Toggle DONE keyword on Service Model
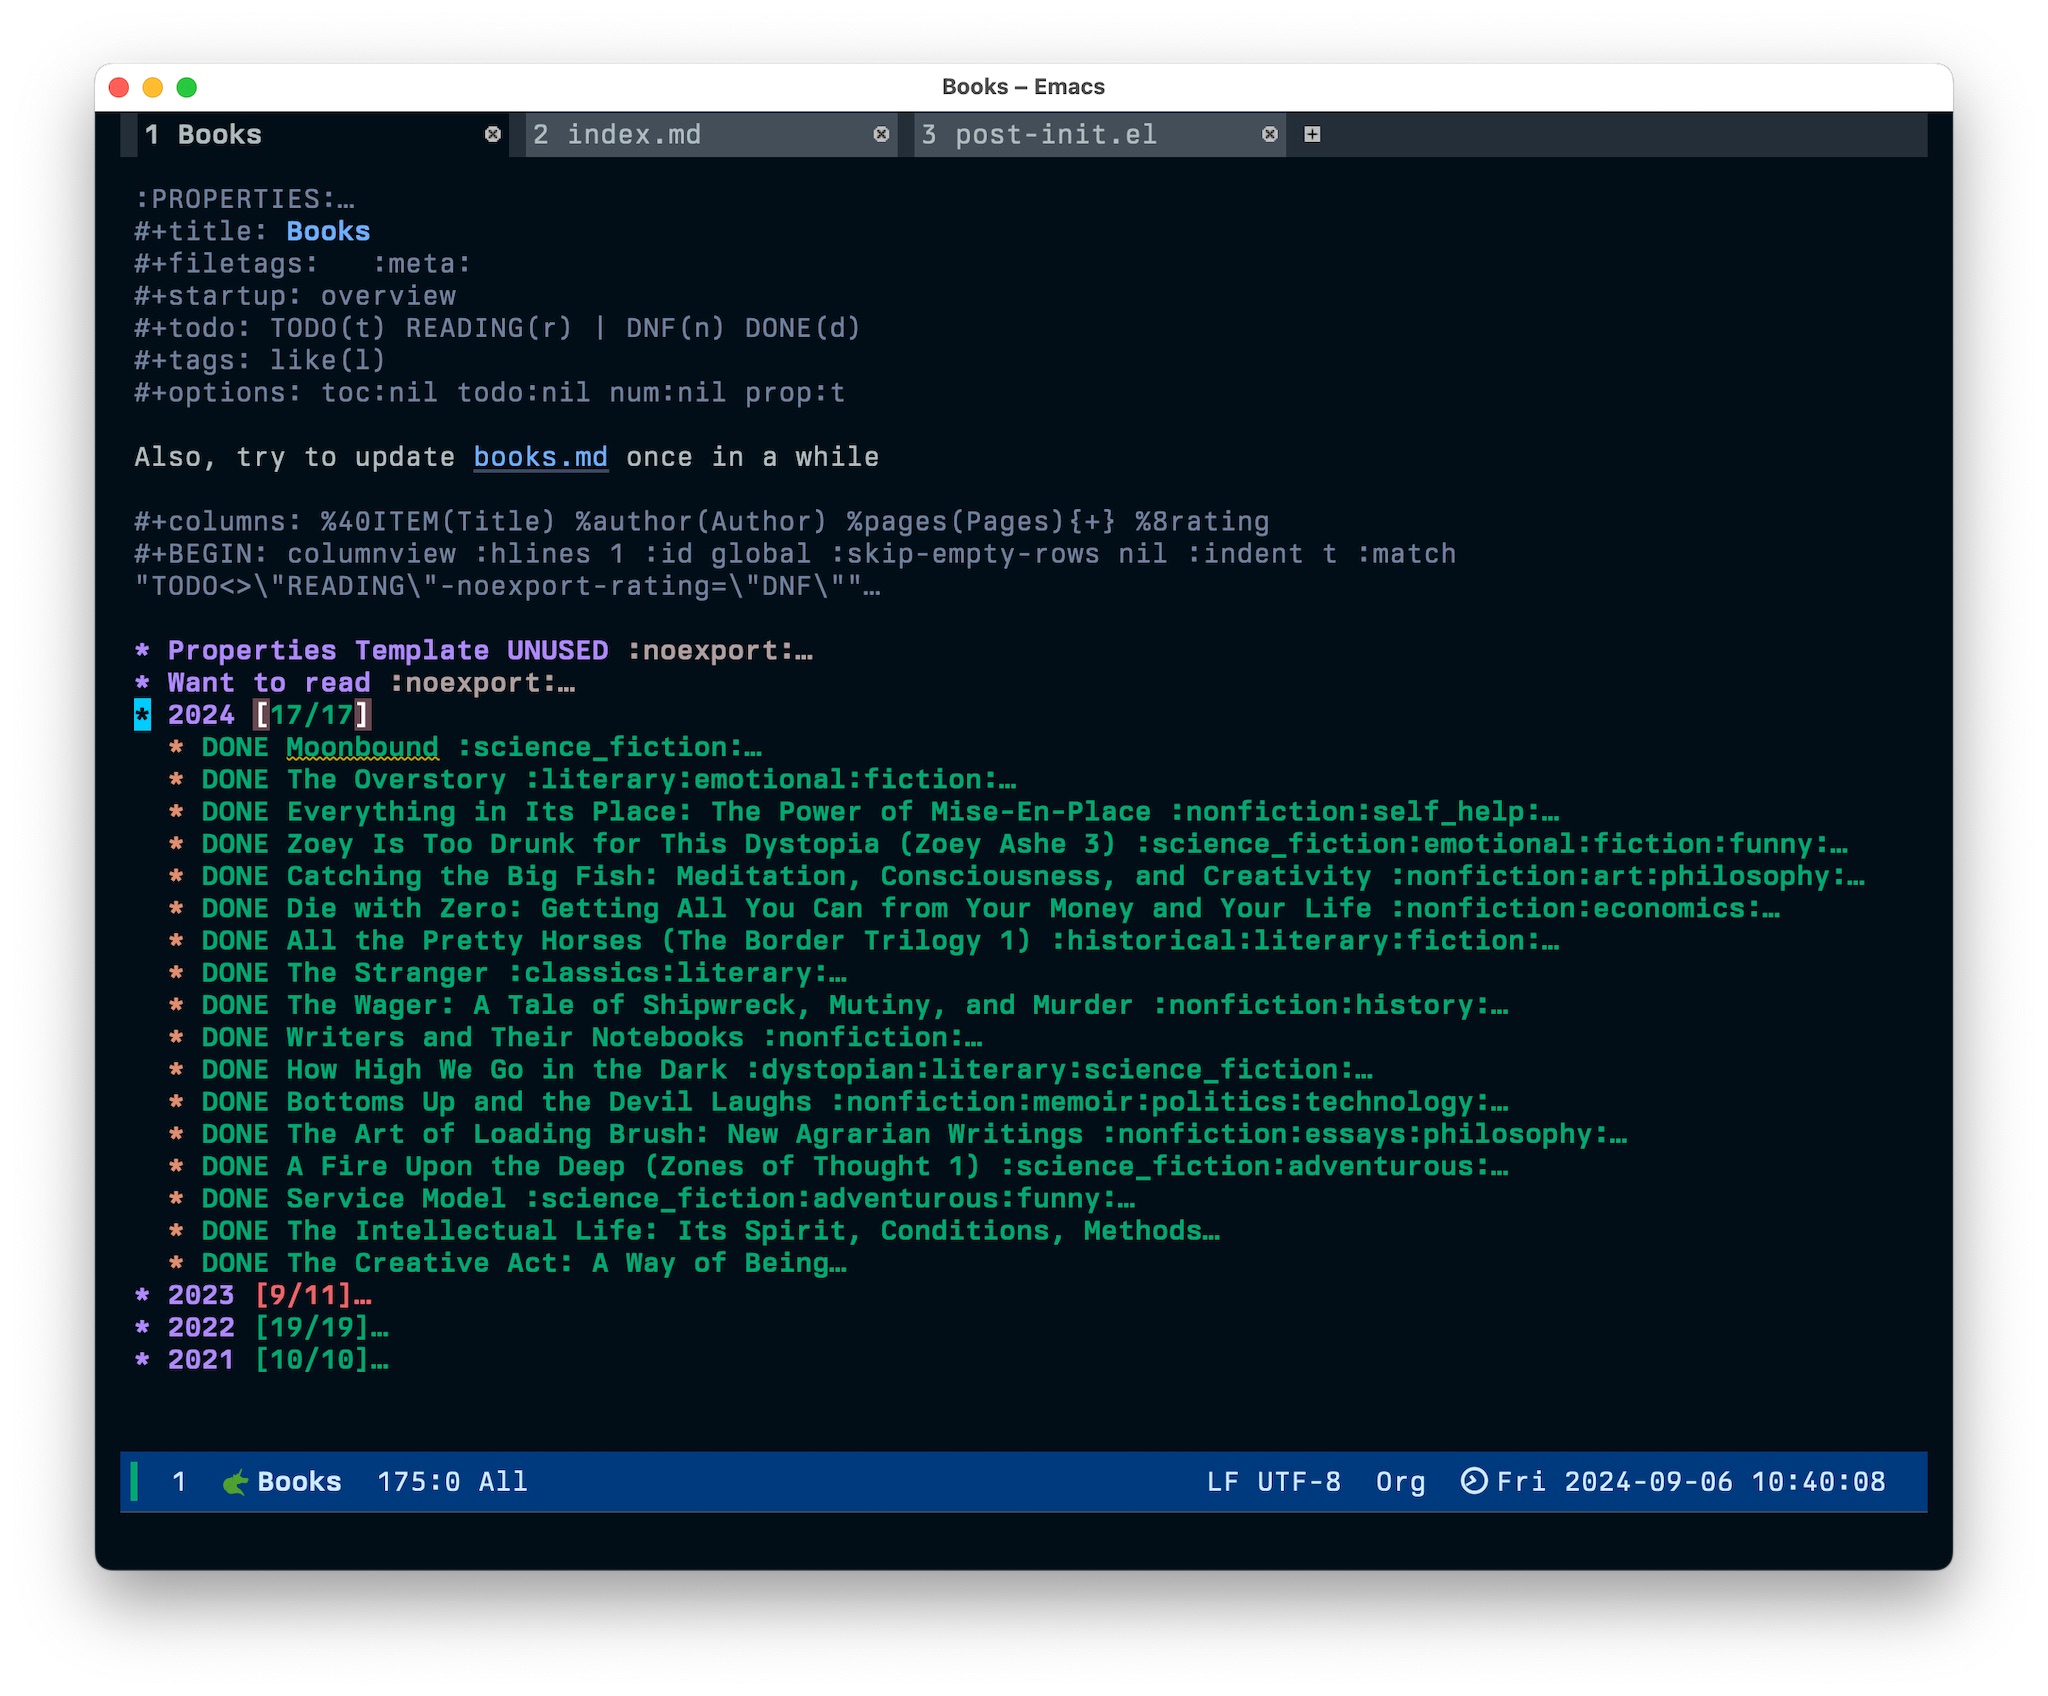Viewport: 2048px width, 1696px height. point(235,1199)
